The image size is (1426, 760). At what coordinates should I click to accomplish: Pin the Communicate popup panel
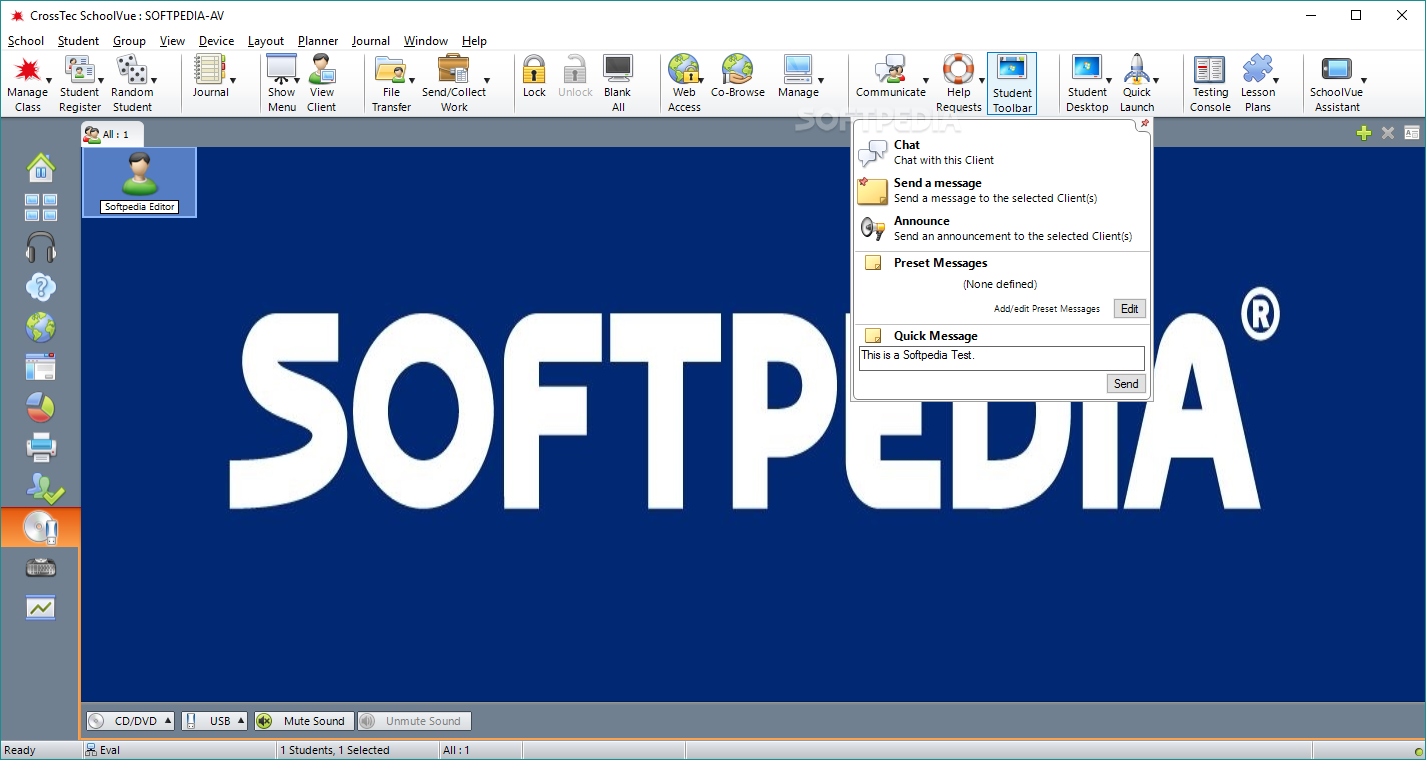click(x=1144, y=124)
